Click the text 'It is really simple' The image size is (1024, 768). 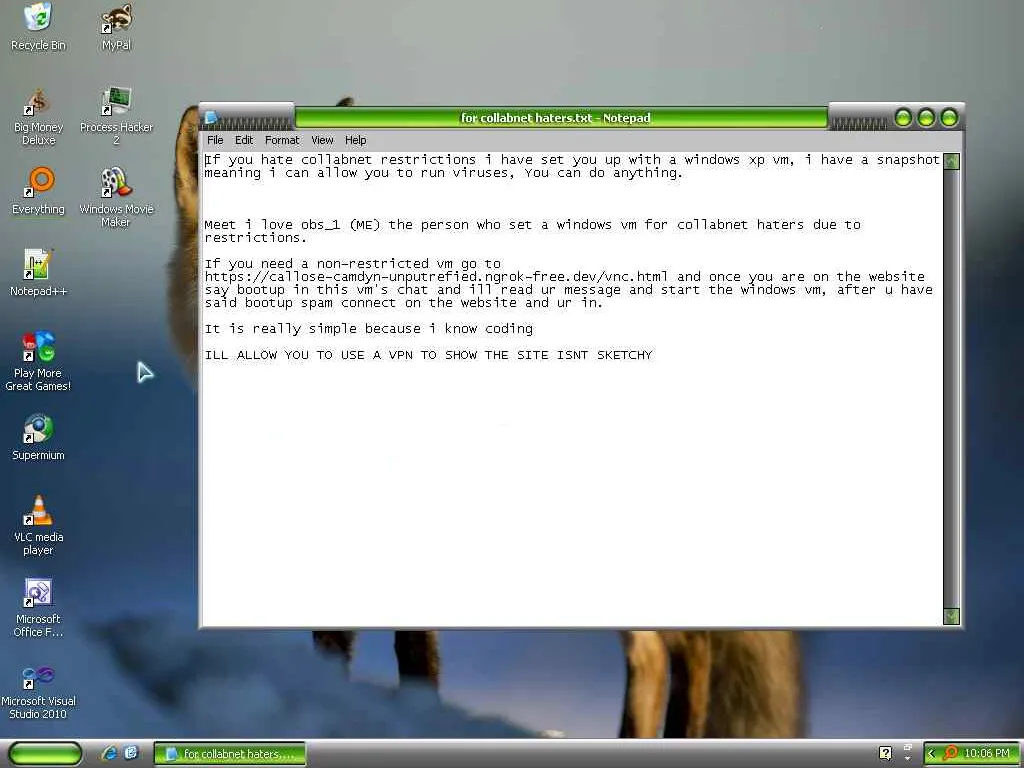click(281, 328)
